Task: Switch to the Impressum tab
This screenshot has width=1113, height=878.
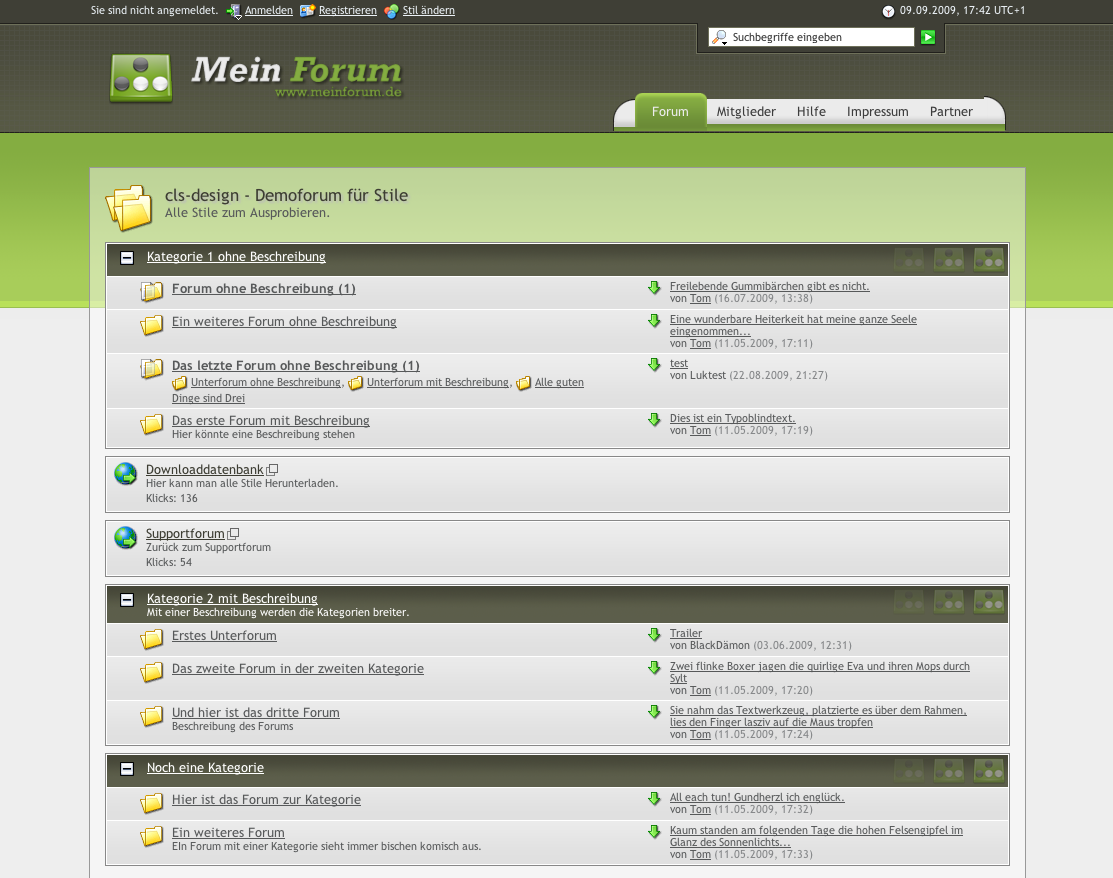Action: [877, 112]
